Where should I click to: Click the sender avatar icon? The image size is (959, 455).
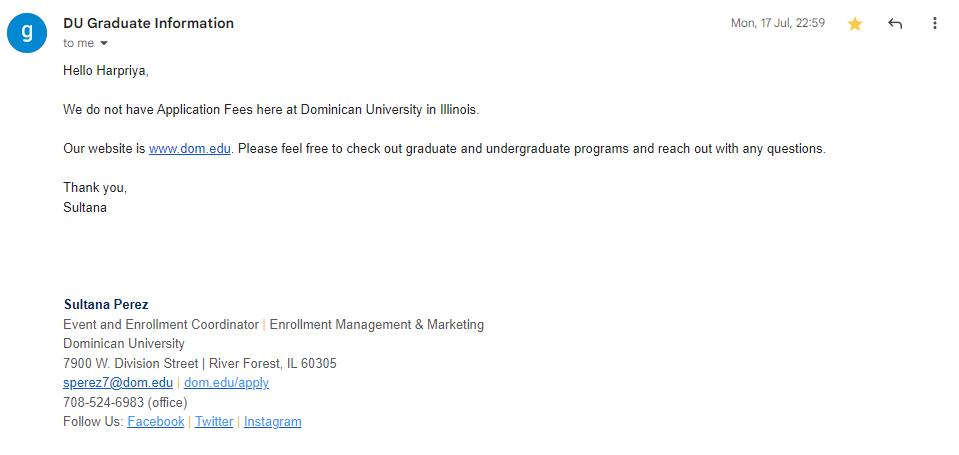click(x=27, y=32)
